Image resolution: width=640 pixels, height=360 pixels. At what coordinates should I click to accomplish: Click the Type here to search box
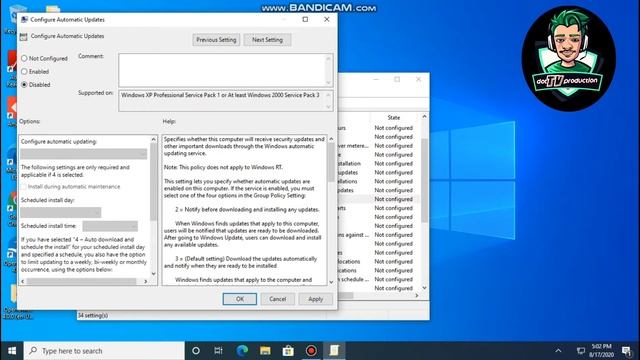tap(104, 351)
